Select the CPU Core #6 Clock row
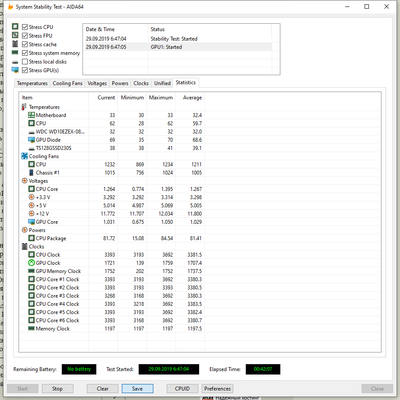Image resolution: width=400 pixels, height=400 pixels. pyautogui.click(x=112, y=320)
